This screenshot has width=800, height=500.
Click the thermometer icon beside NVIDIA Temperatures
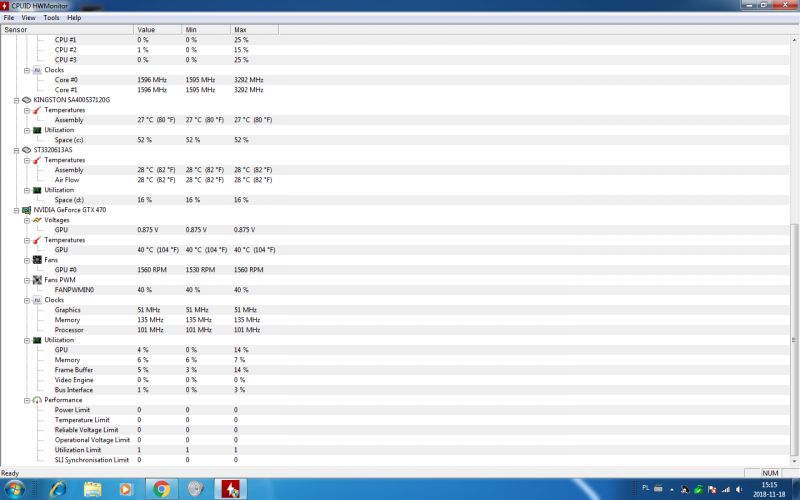37,240
